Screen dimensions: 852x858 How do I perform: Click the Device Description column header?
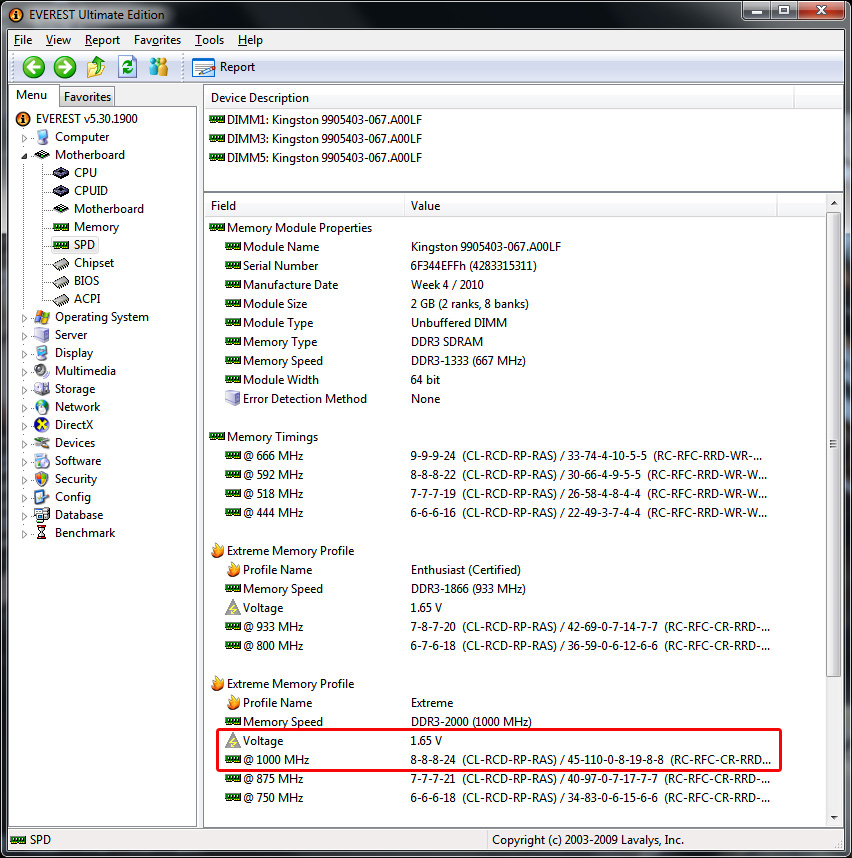(500, 98)
